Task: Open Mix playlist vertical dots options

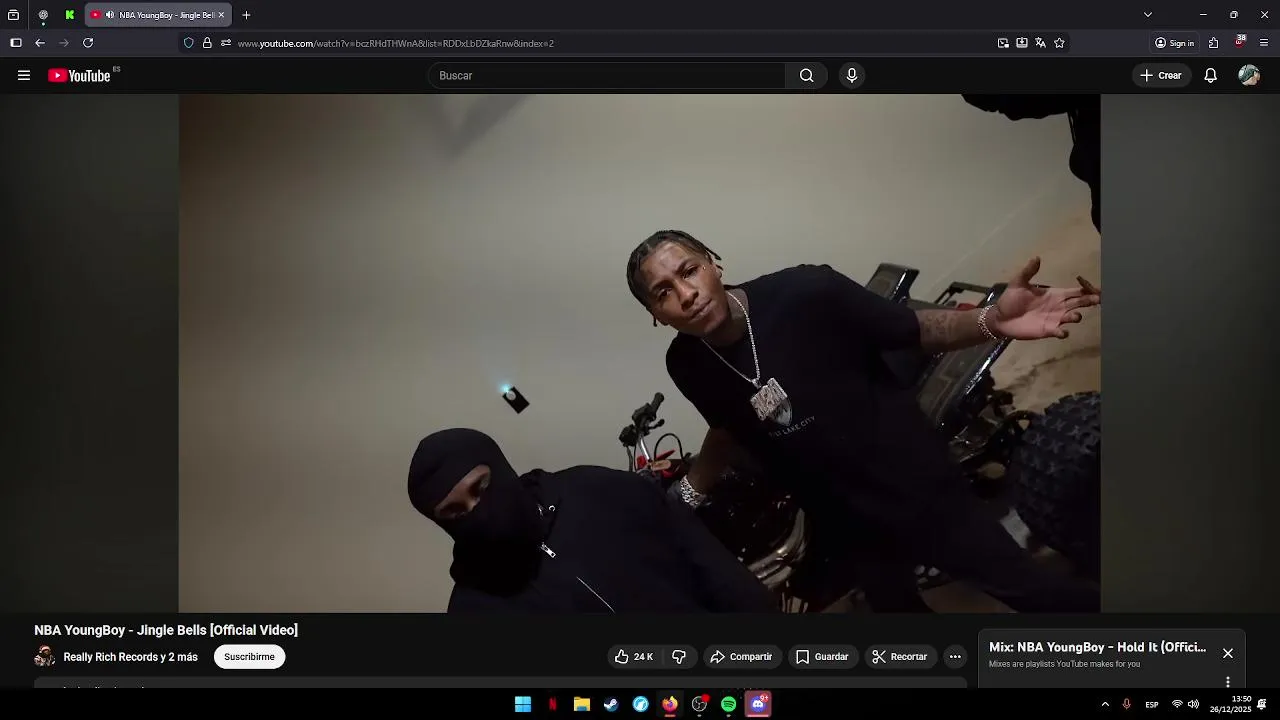Action: pyautogui.click(x=1228, y=682)
